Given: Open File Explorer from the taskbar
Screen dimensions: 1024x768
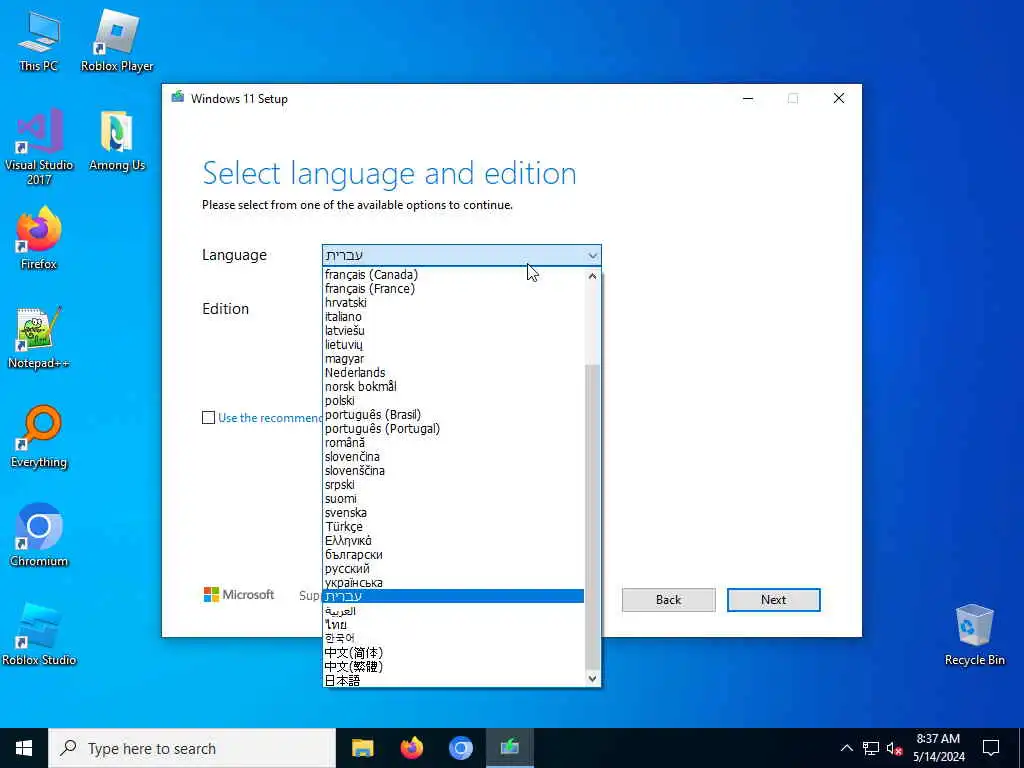Looking at the screenshot, I should (362, 748).
